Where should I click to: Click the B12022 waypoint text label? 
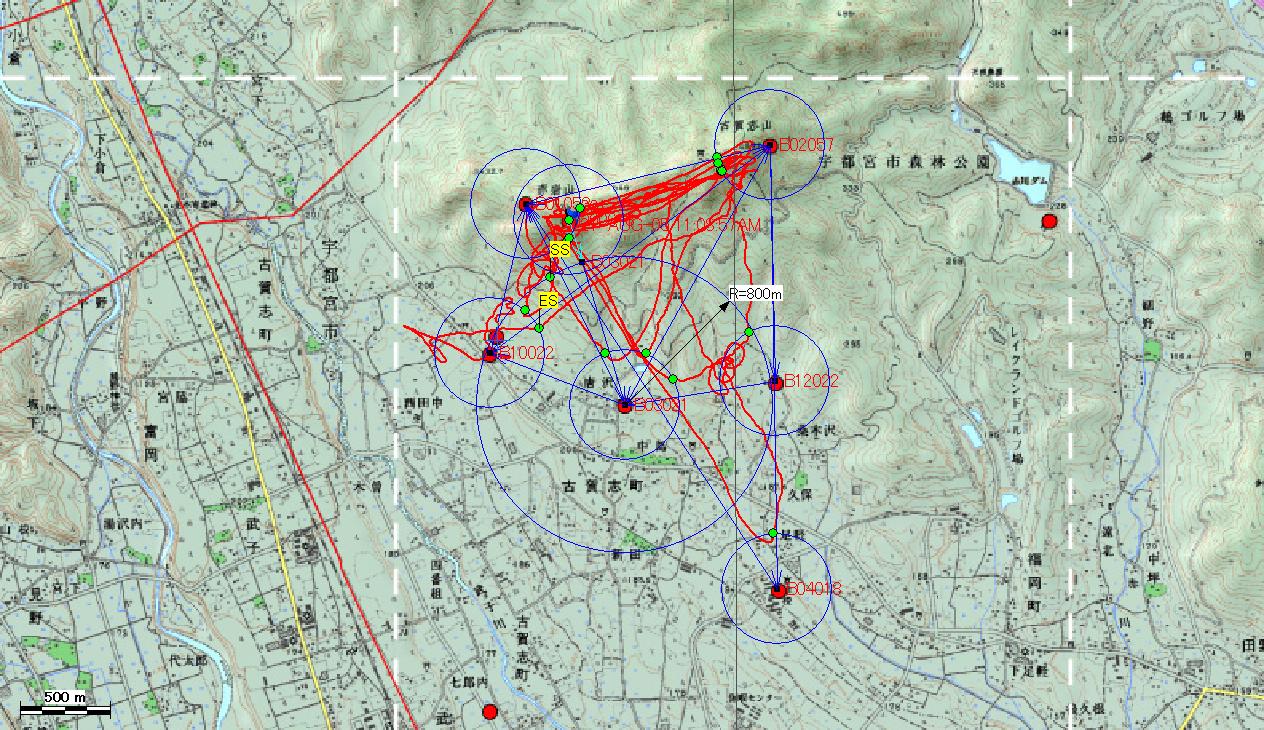click(811, 381)
